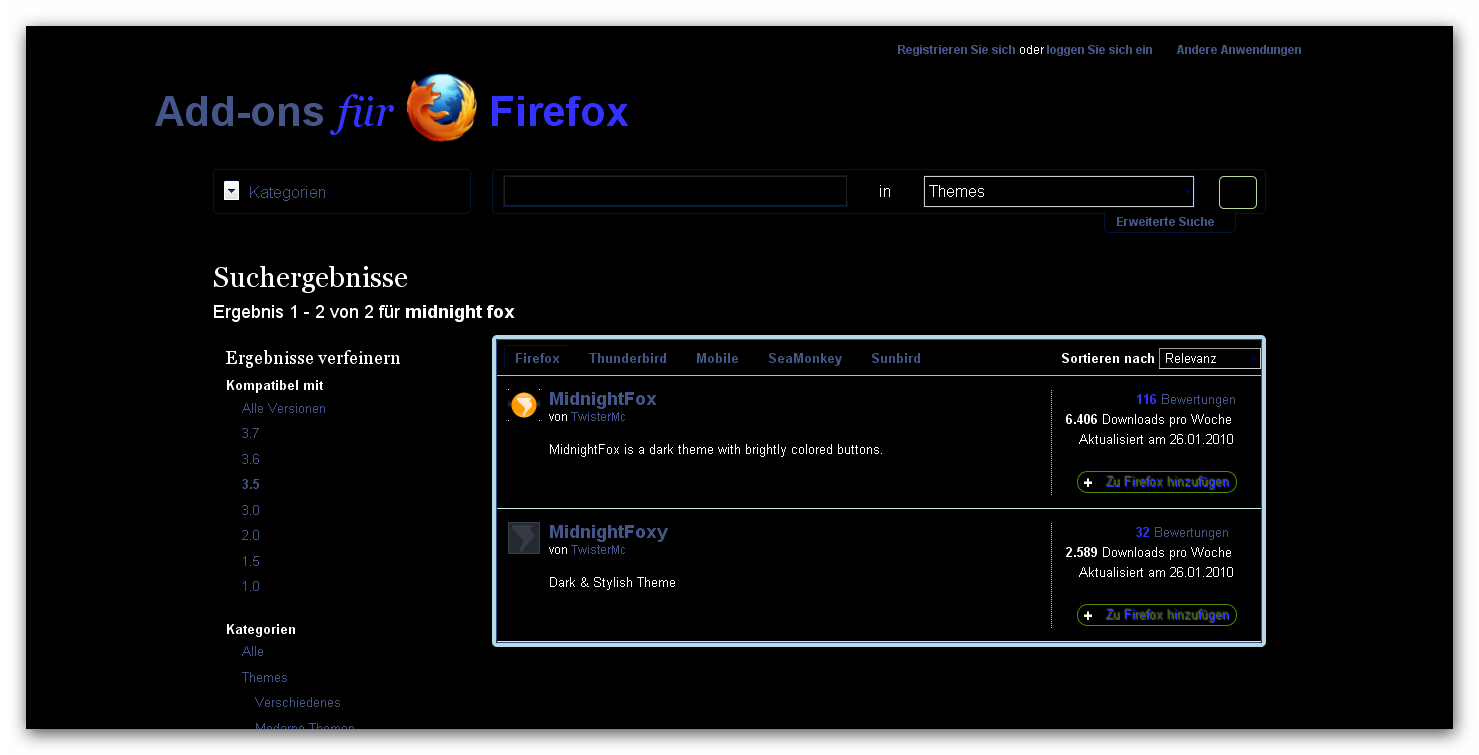
Task: Click the orange MidnightFox theme icon
Action: [x=524, y=405]
